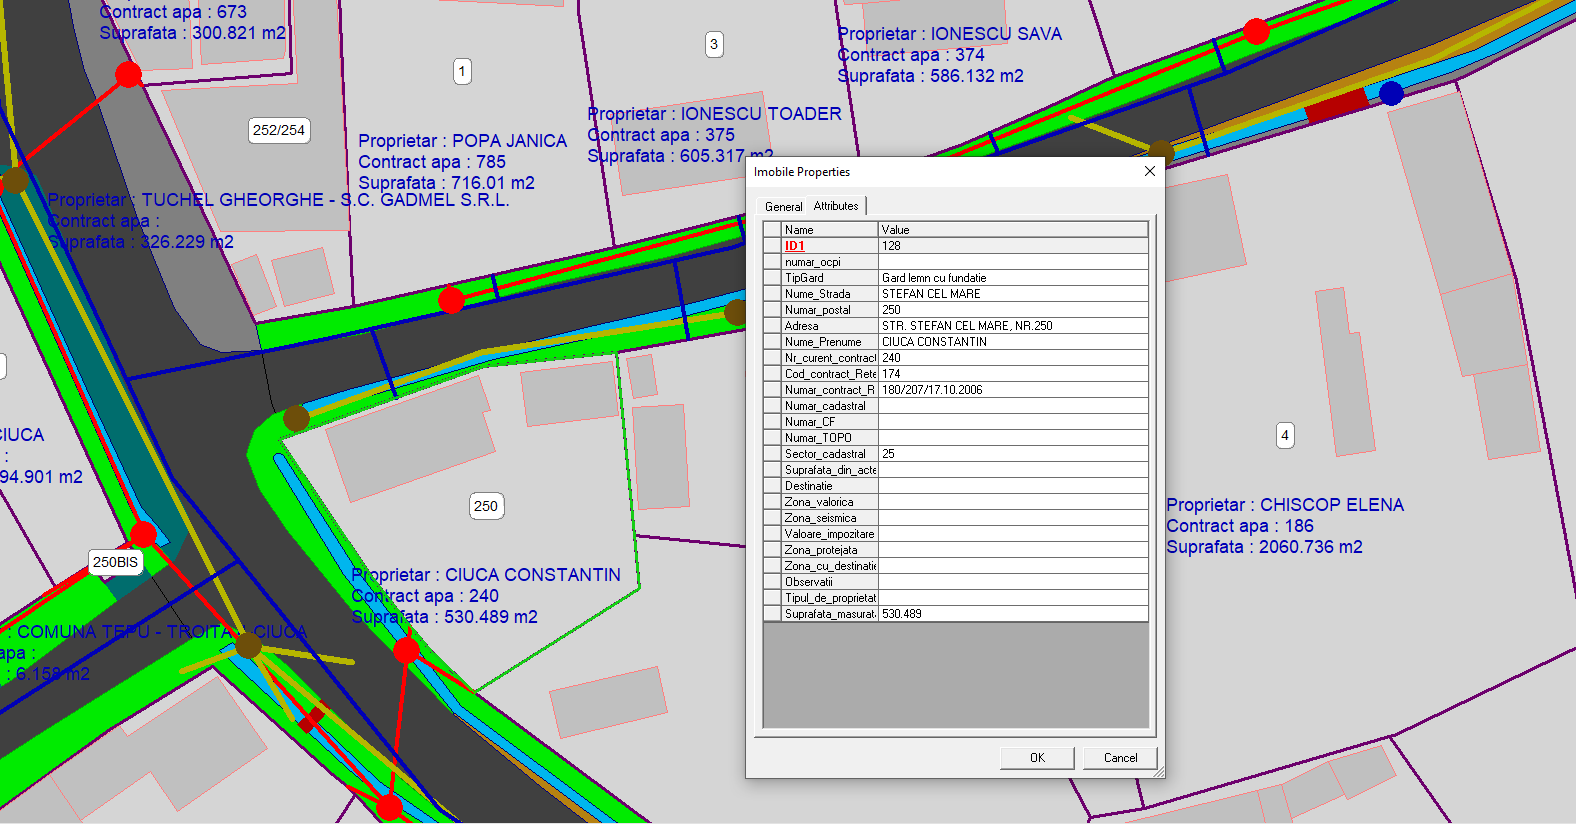The height and width of the screenshot is (824, 1576).
Task: Select the CHISCOP ELENA owner label on the map
Action: tap(1284, 505)
